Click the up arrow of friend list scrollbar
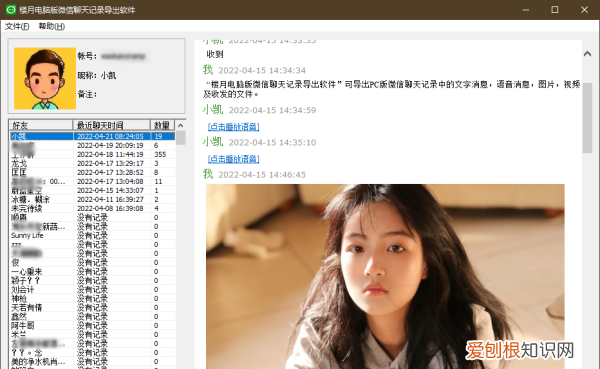The height and width of the screenshot is (369, 600). pyautogui.click(x=181, y=125)
